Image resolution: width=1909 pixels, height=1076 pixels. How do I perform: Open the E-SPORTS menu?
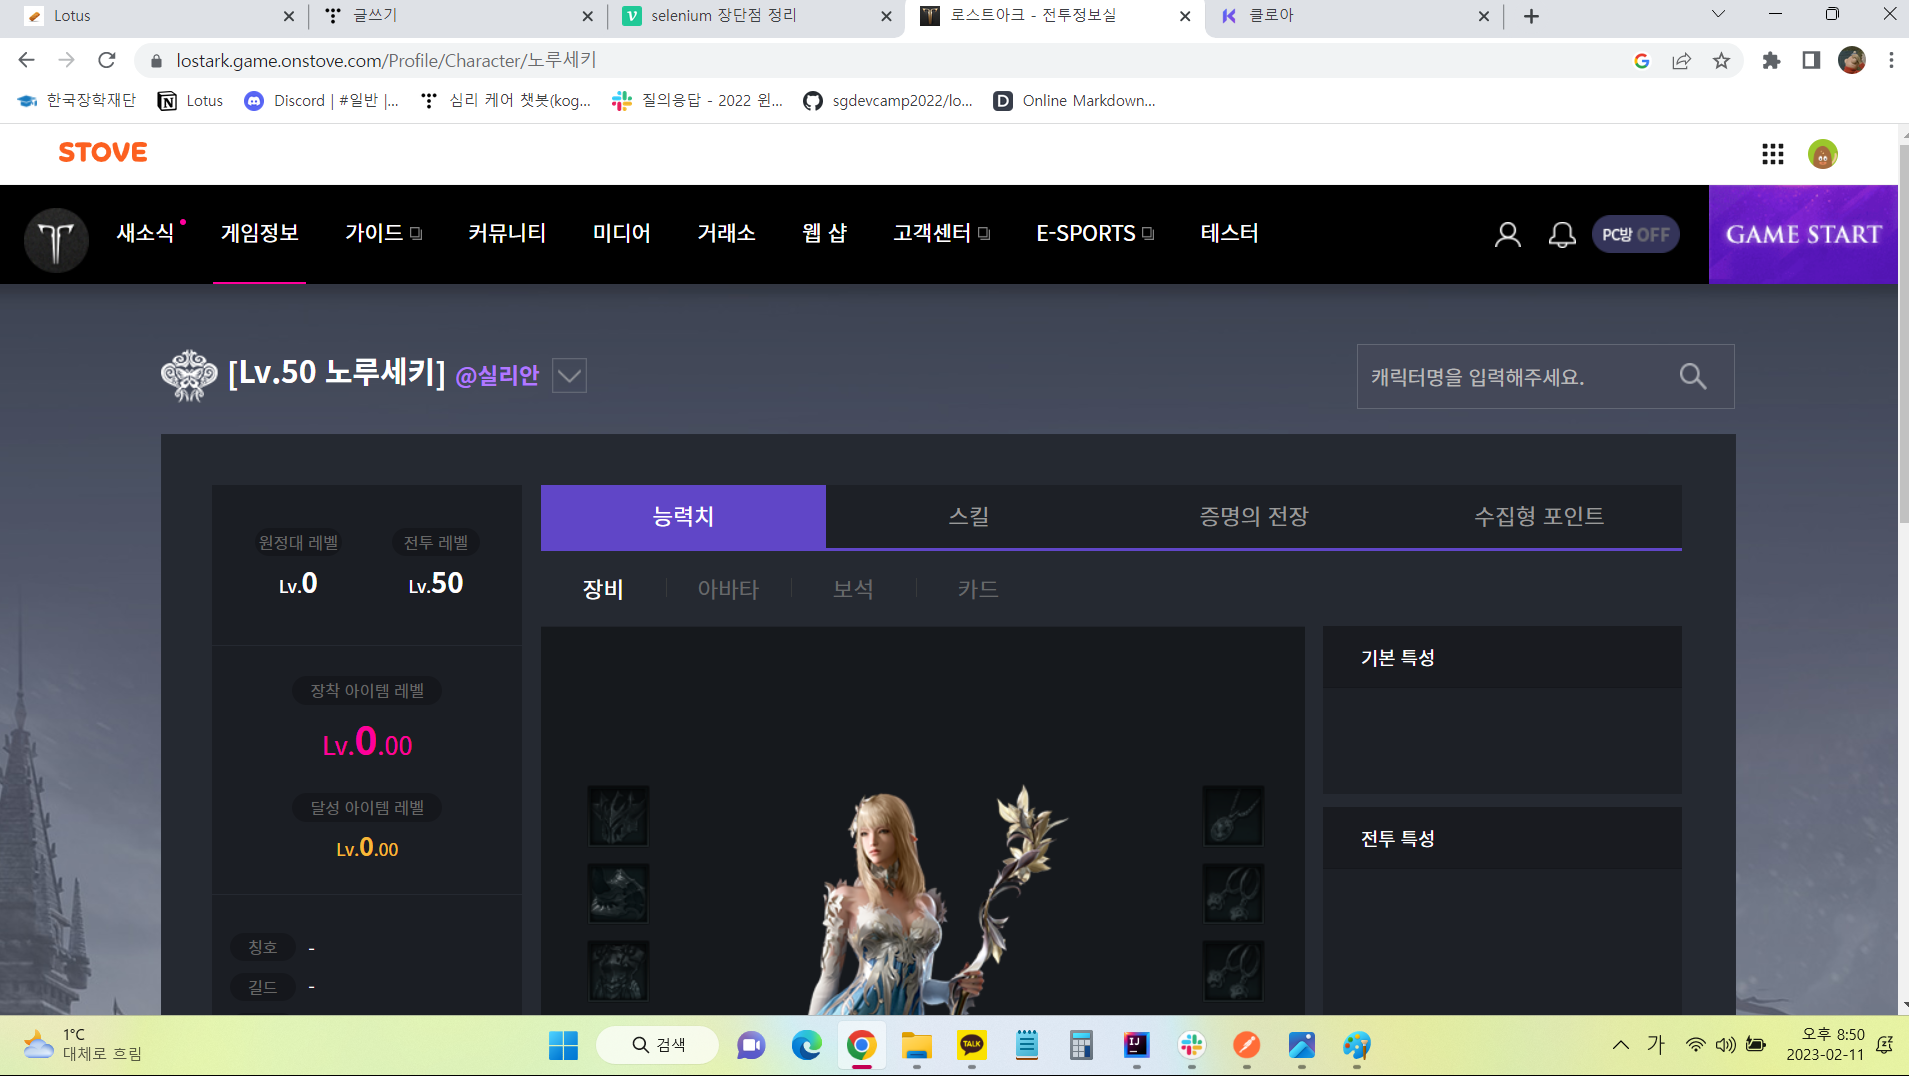[x=1095, y=233]
